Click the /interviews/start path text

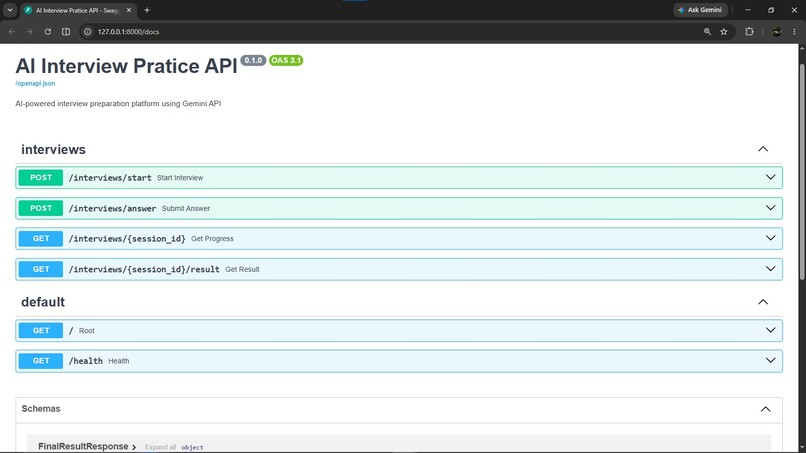(x=110, y=178)
